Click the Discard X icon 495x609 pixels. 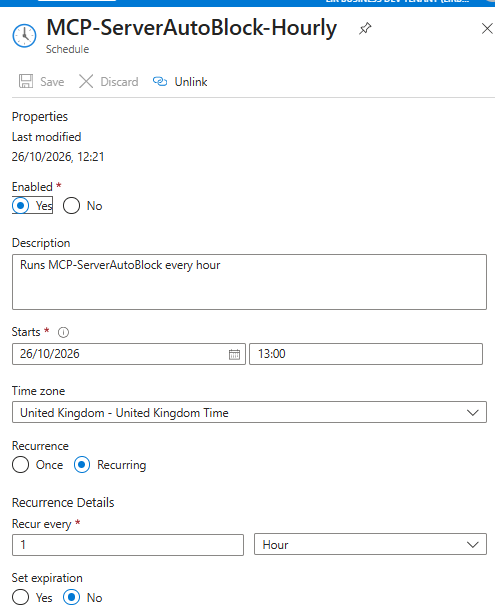tap(86, 82)
